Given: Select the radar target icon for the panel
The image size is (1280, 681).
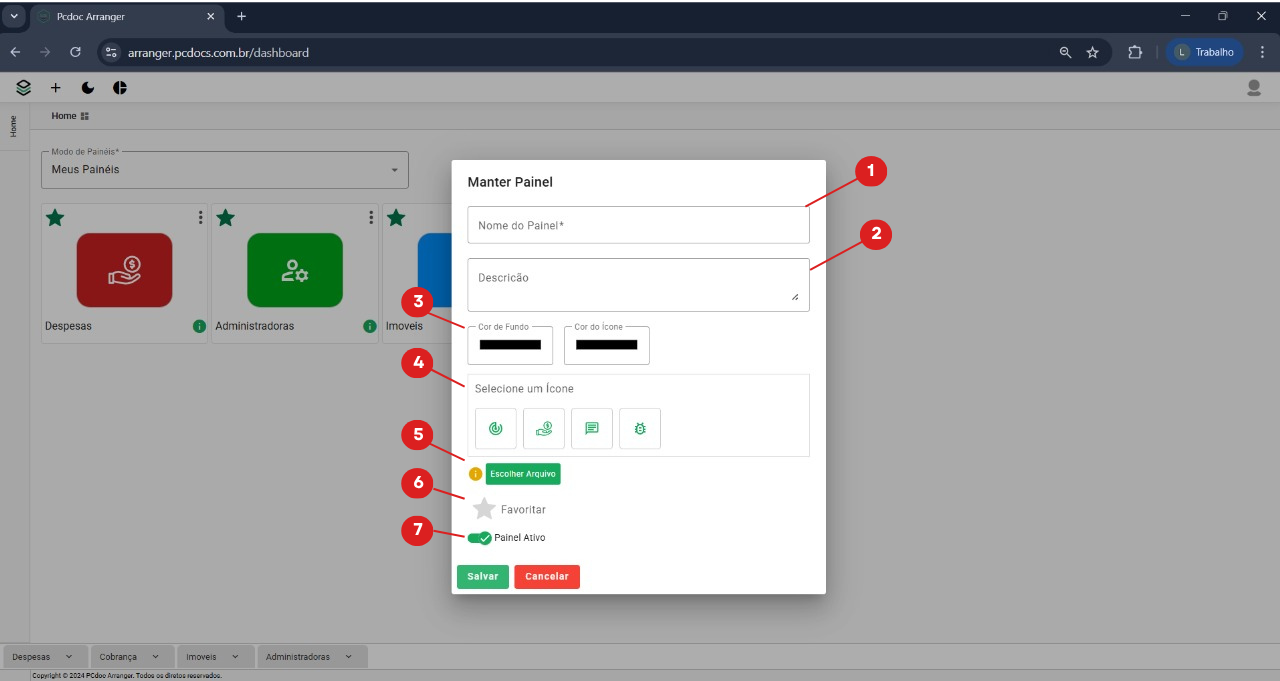Looking at the screenshot, I should [495, 428].
